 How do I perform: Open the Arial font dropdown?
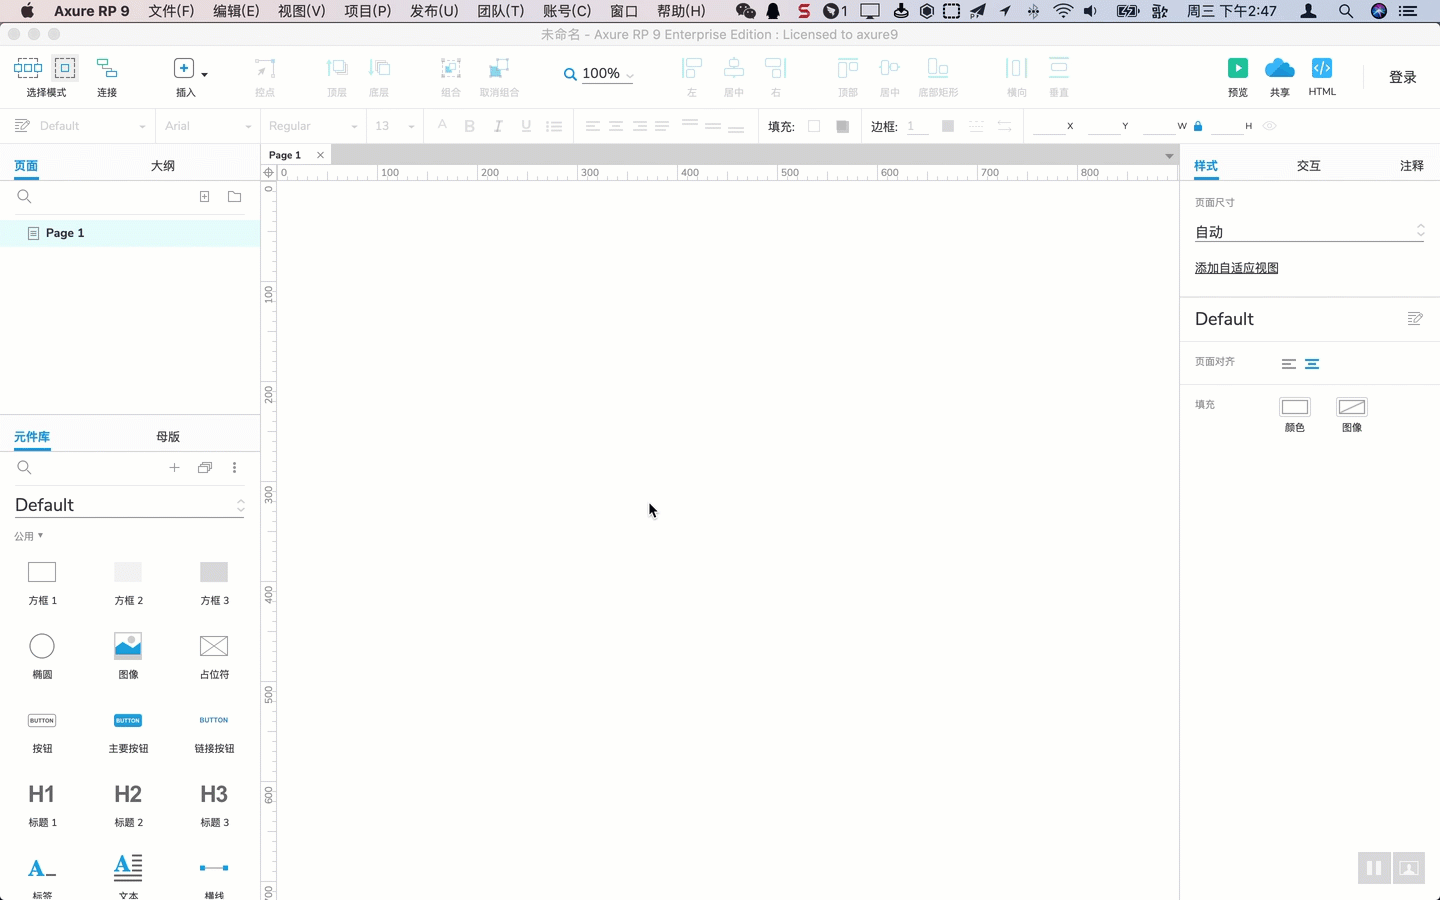pyautogui.click(x=208, y=126)
